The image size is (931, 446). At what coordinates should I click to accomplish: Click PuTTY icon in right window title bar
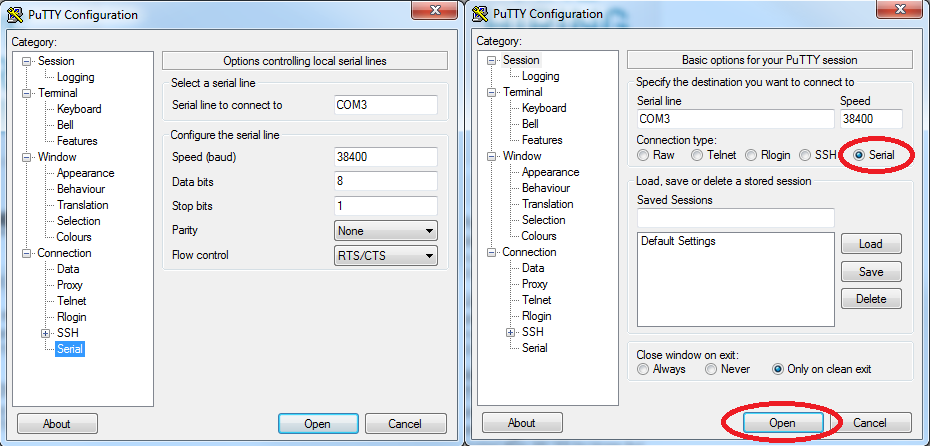point(480,14)
